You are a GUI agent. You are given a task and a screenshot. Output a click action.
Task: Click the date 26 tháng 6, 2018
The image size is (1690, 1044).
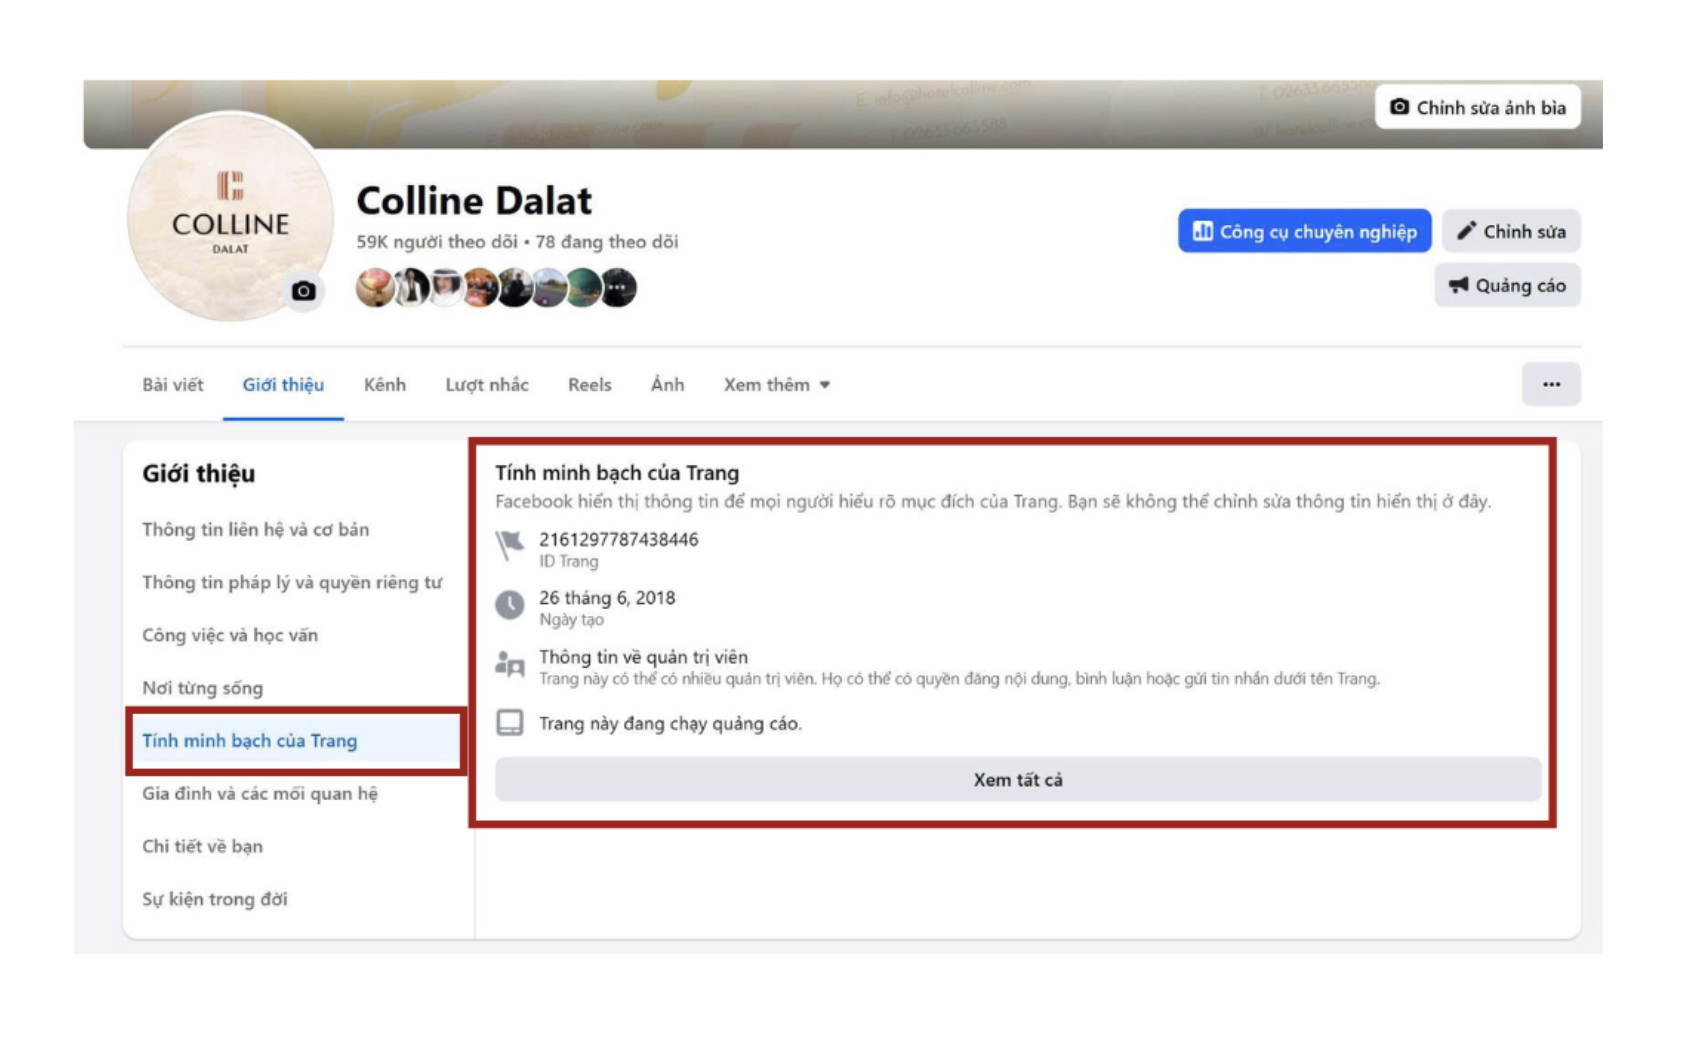[607, 598]
